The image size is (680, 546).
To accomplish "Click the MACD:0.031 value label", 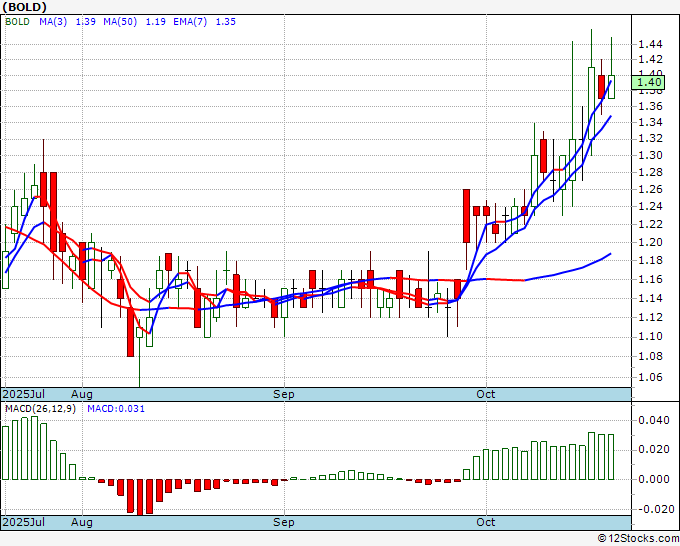I will pyautogui.click(x=116, y=409).
